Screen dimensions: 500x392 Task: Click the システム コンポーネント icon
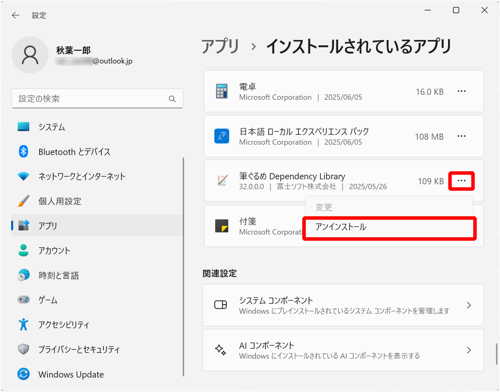[x=220, y=305]
